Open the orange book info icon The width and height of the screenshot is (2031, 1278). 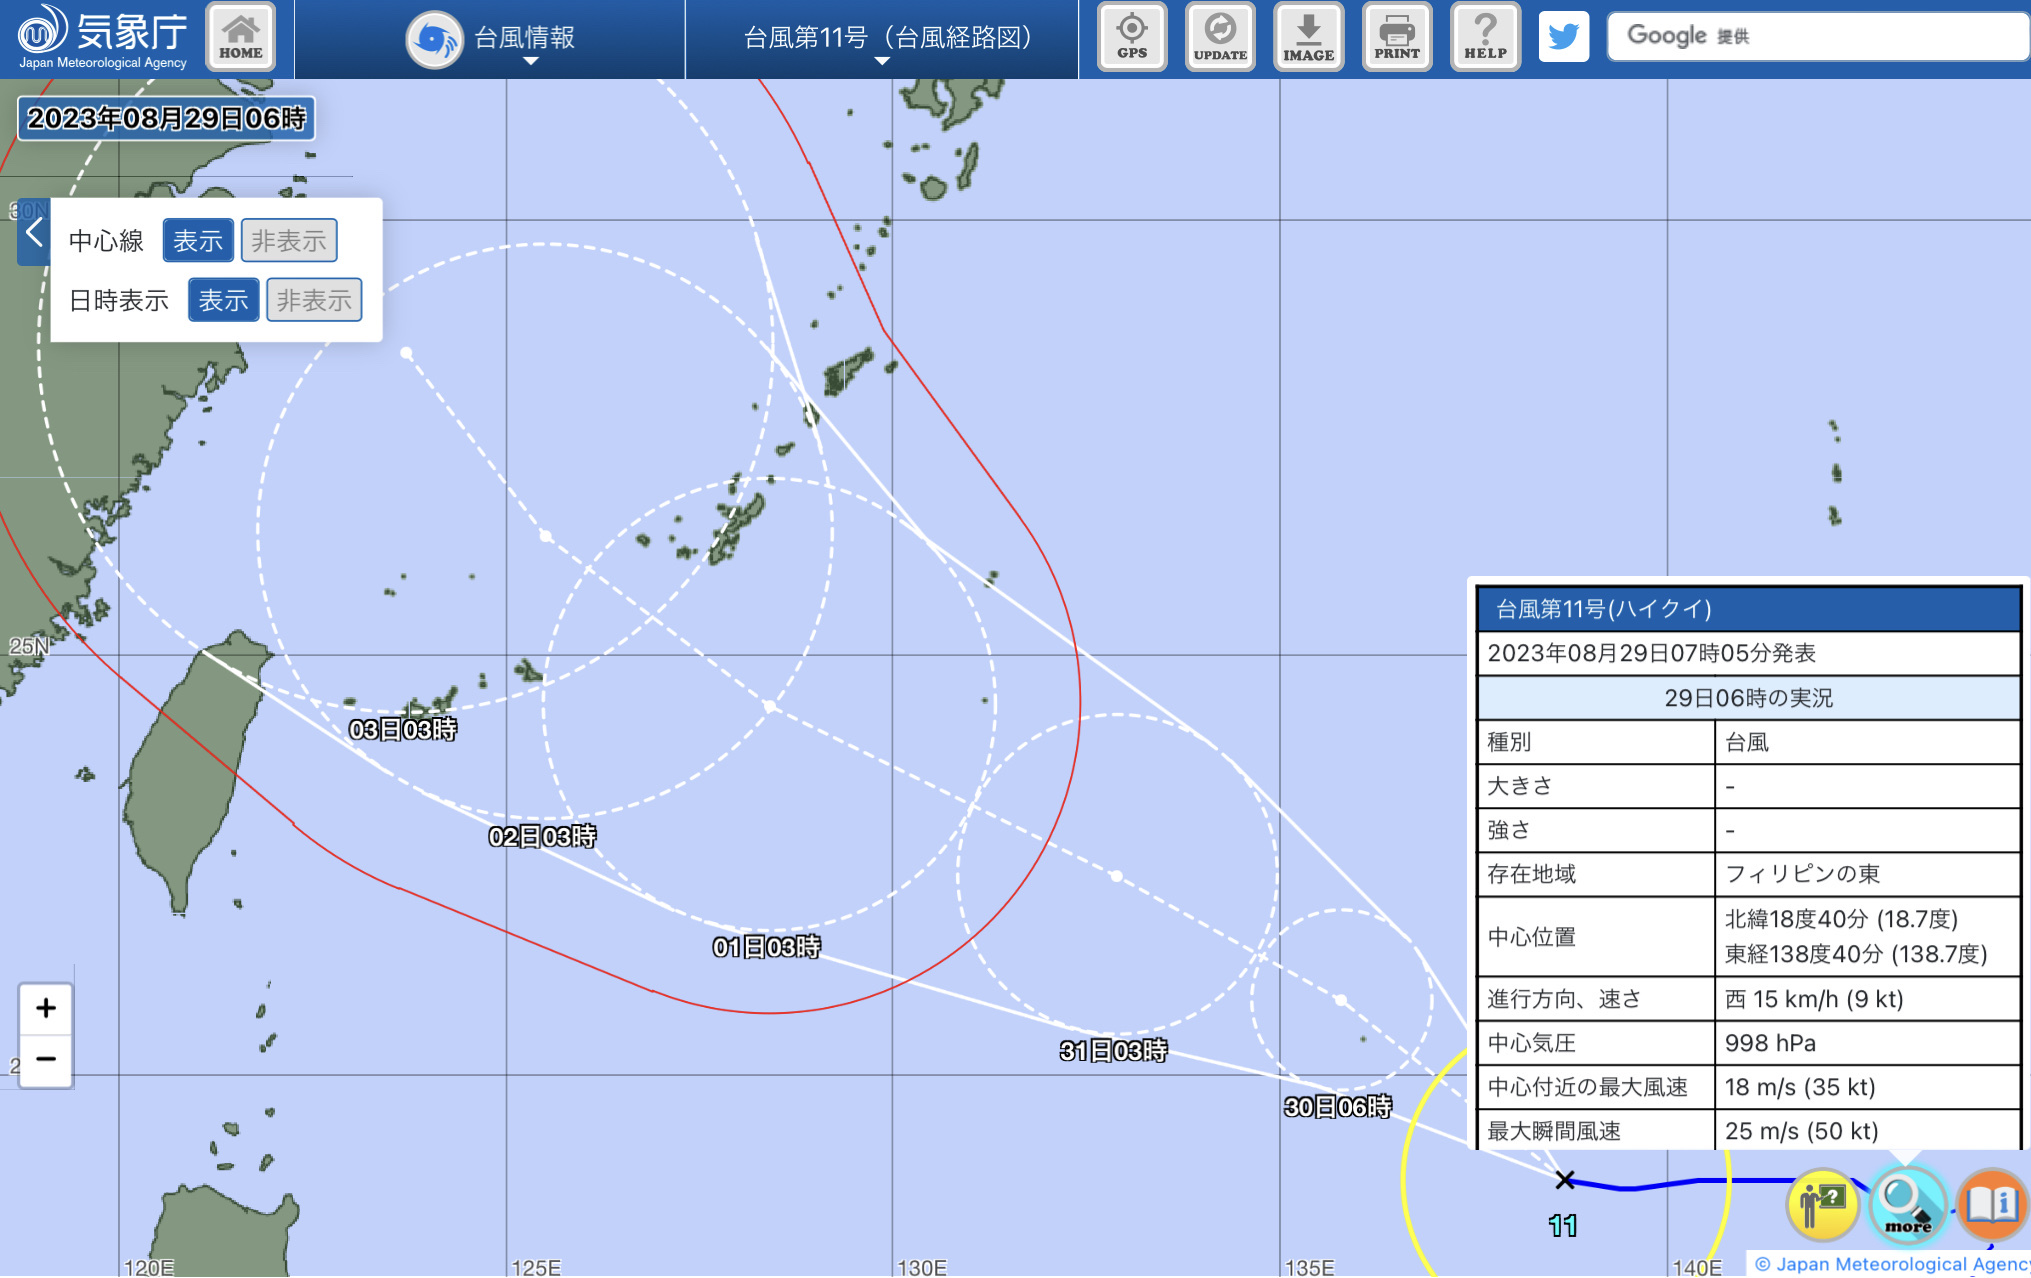pyautogui.click(x=1993, y=1203)
